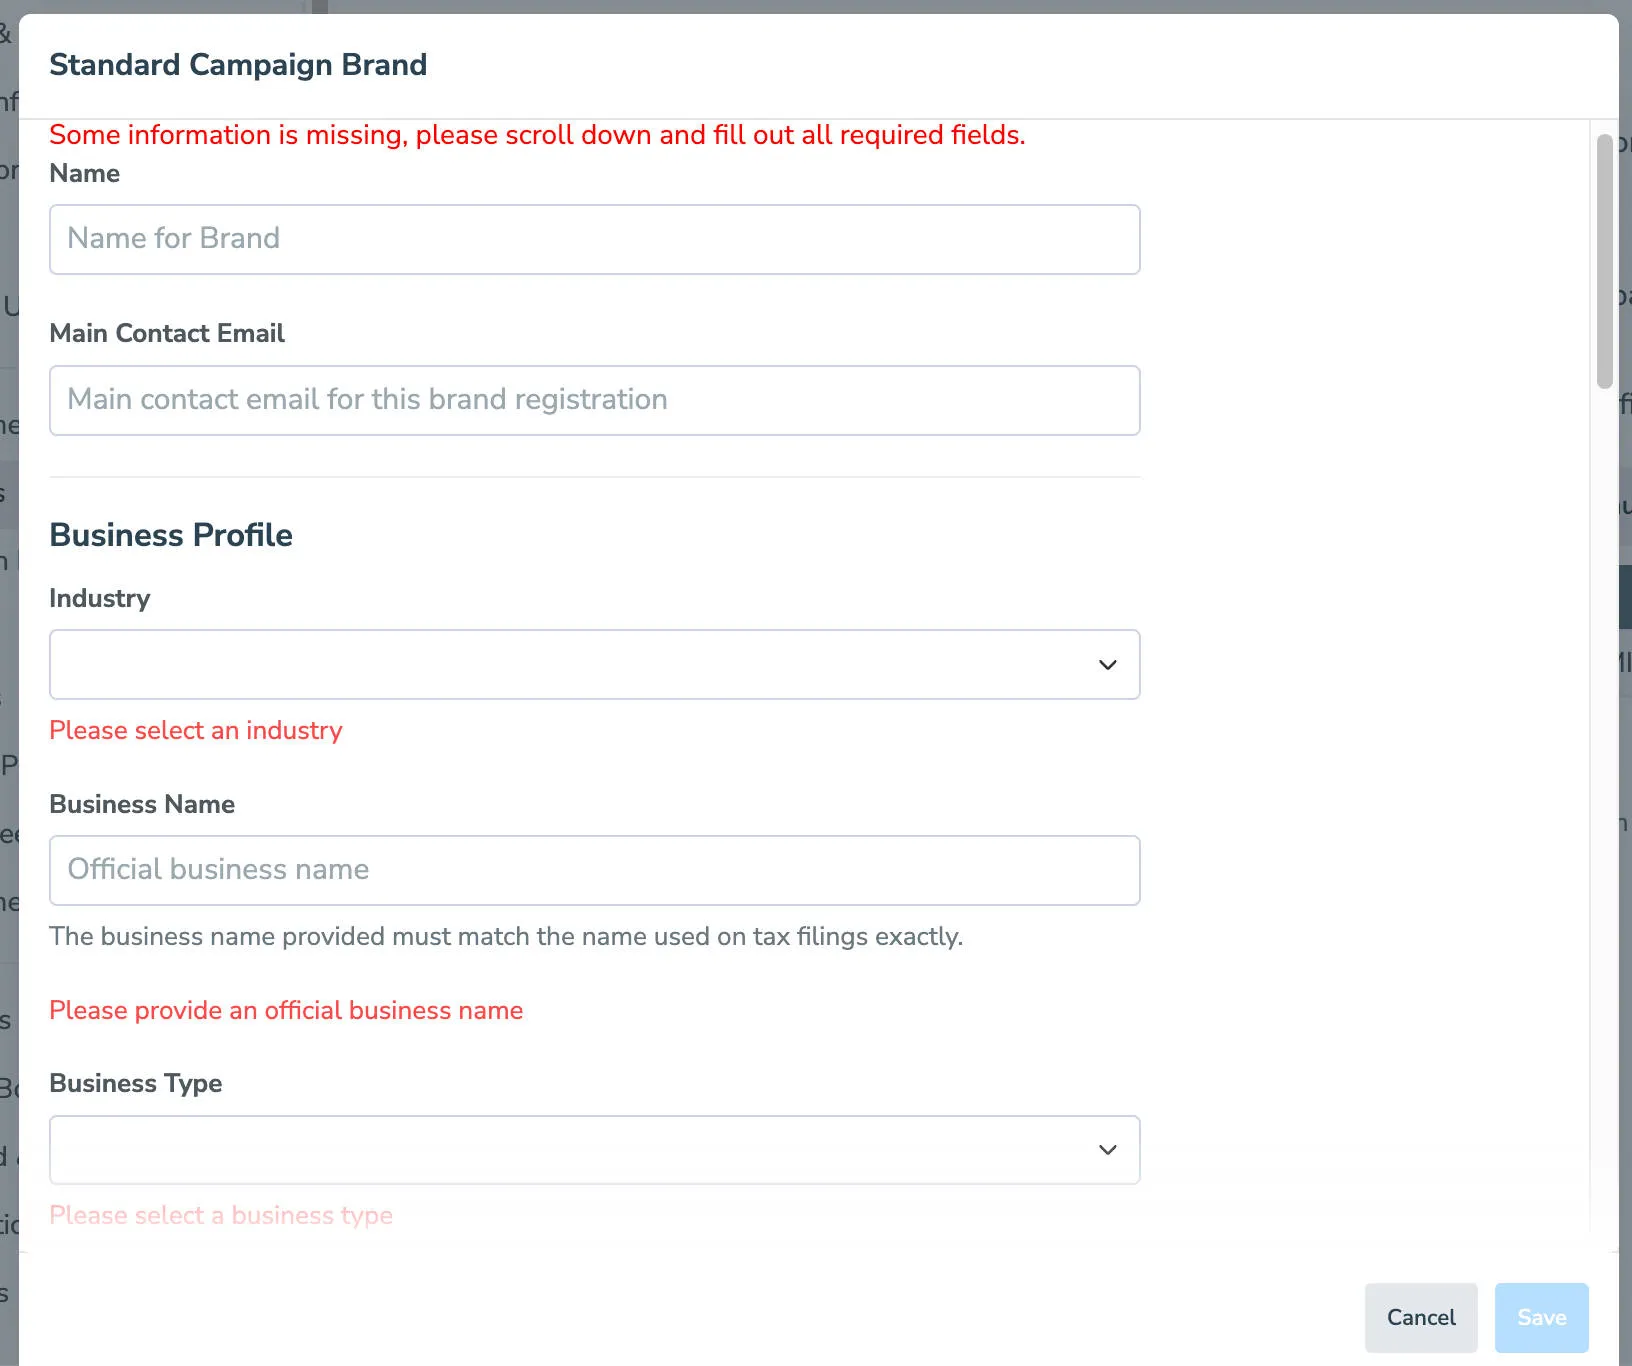
Task: Click the "Business Profile" section heading
Action: click(171, 535)
